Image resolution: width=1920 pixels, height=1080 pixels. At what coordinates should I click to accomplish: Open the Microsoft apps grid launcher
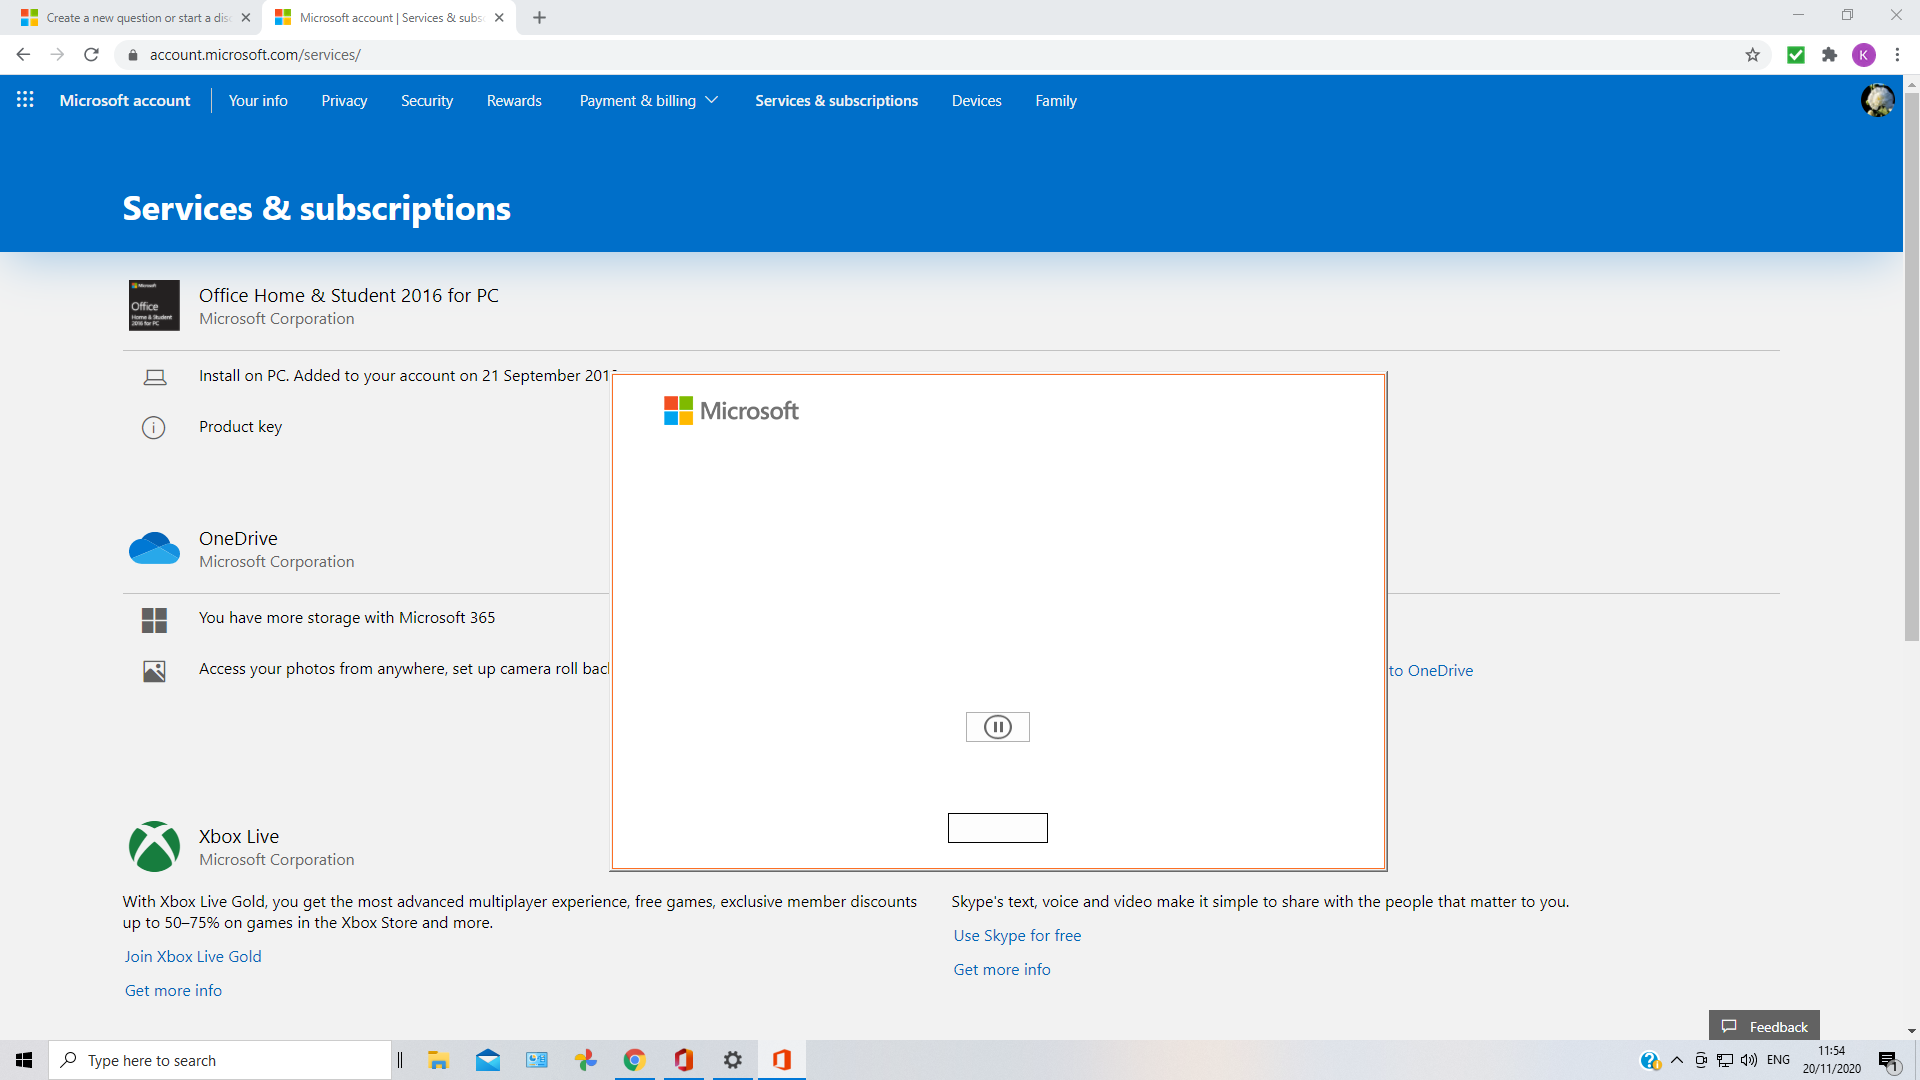25,99
